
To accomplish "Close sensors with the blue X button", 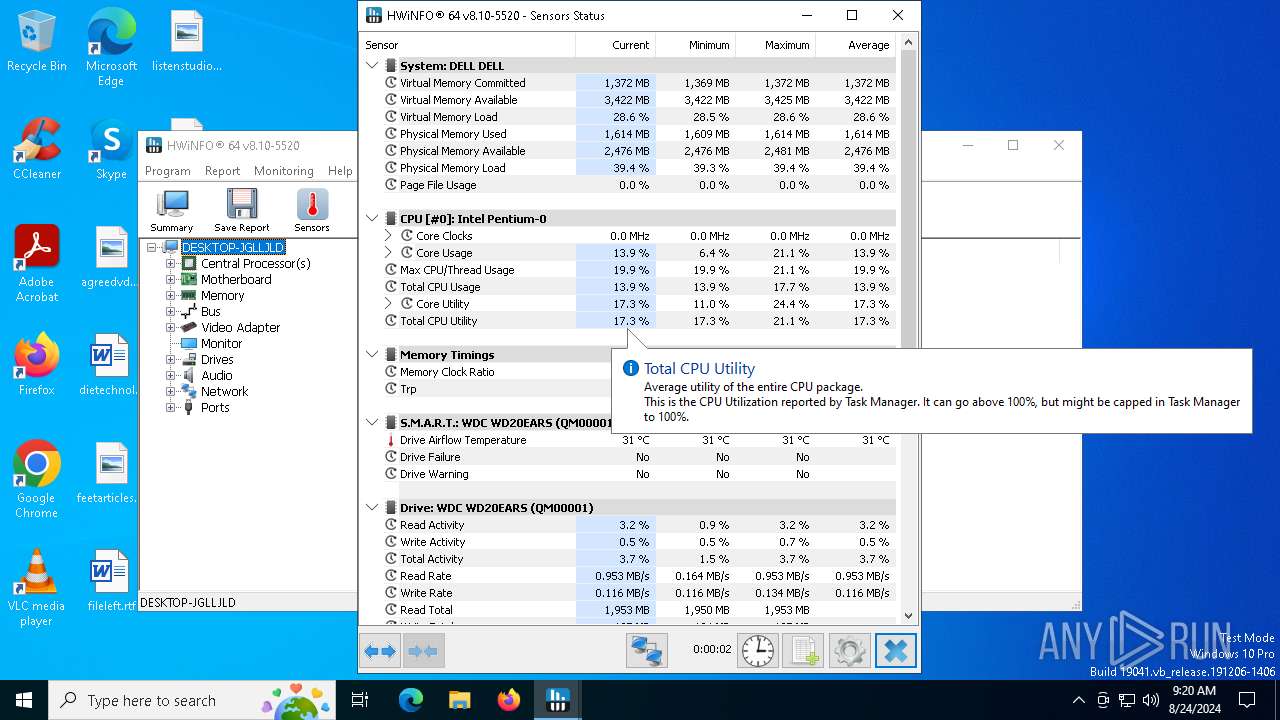I will [x=895, y=651].
